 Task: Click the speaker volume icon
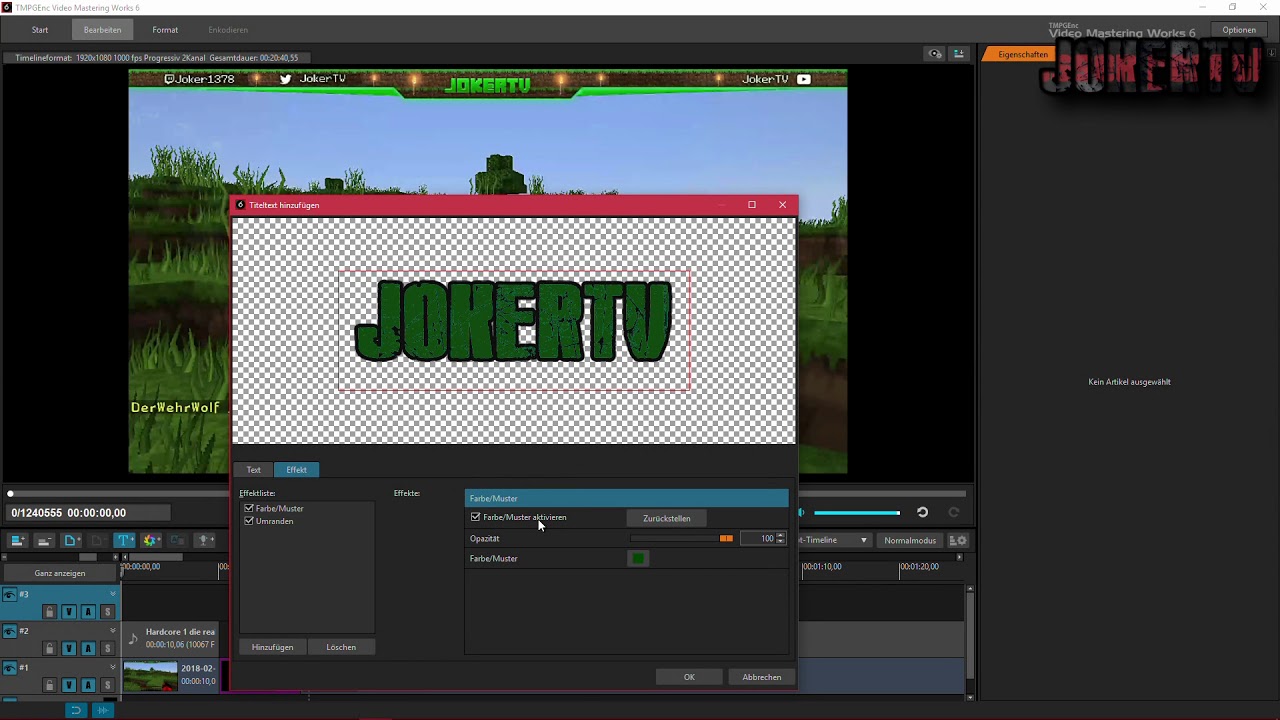pyautogui.click(x=801, y=512)
